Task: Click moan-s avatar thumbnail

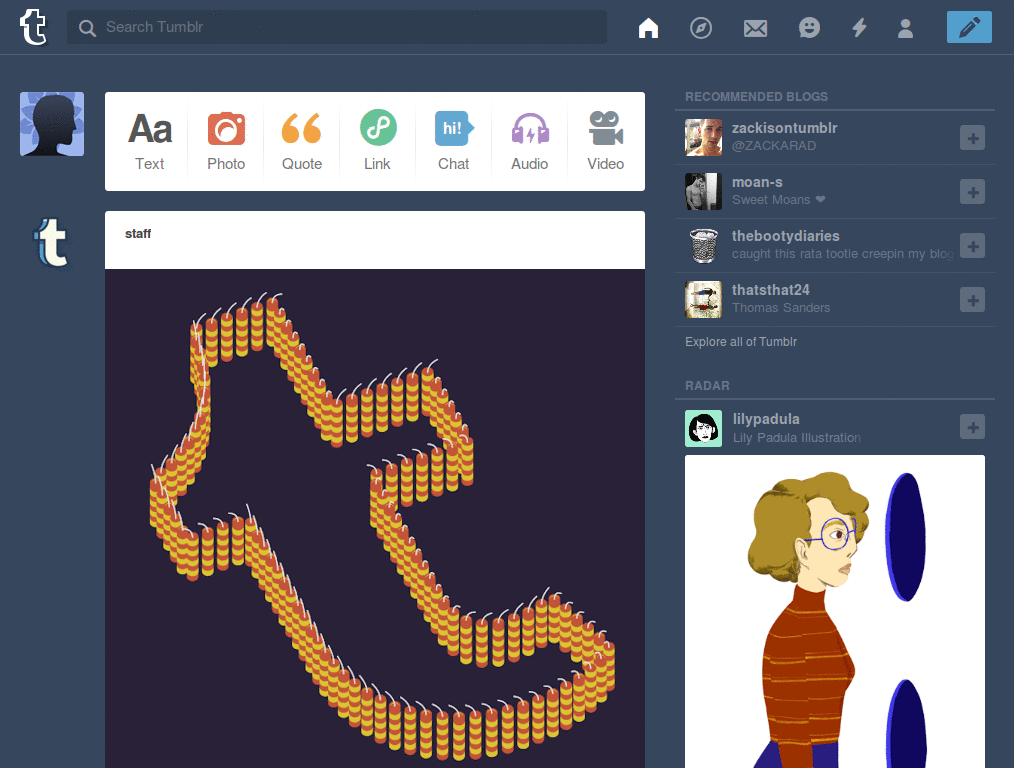Action: point(703,191)
